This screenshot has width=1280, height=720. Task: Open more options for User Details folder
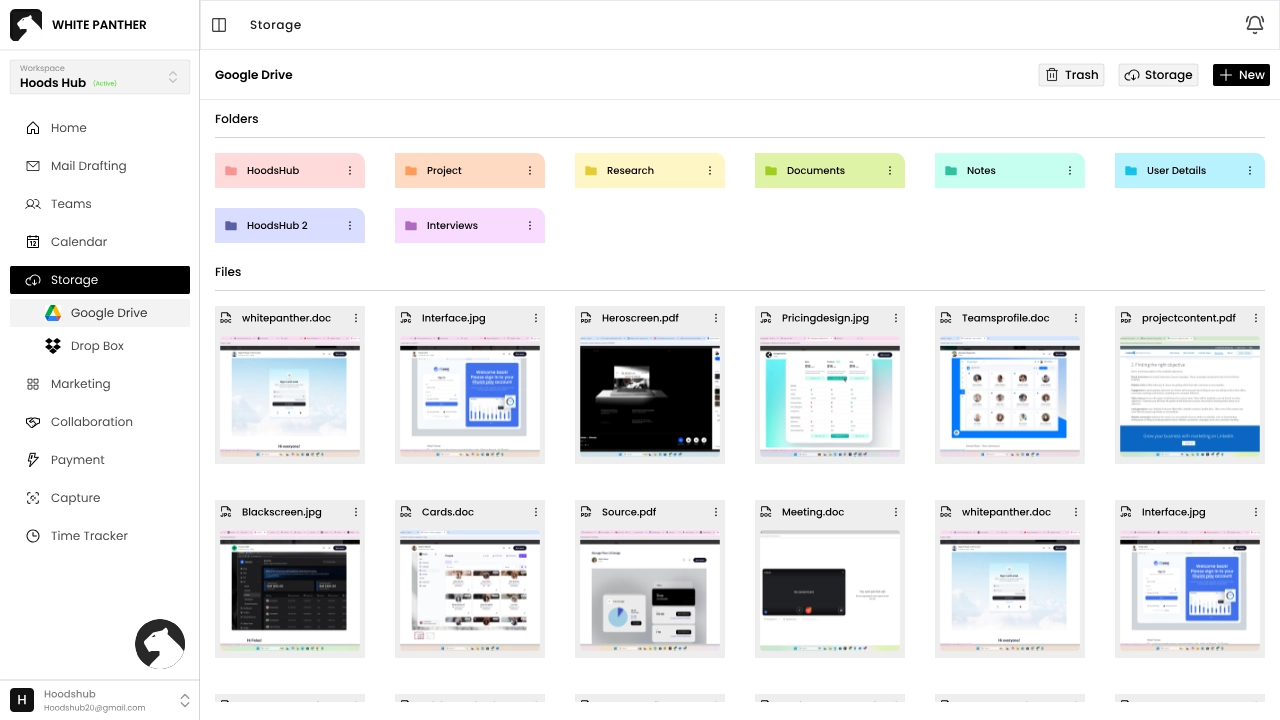pyautogui.click(x=1250, y=171)
